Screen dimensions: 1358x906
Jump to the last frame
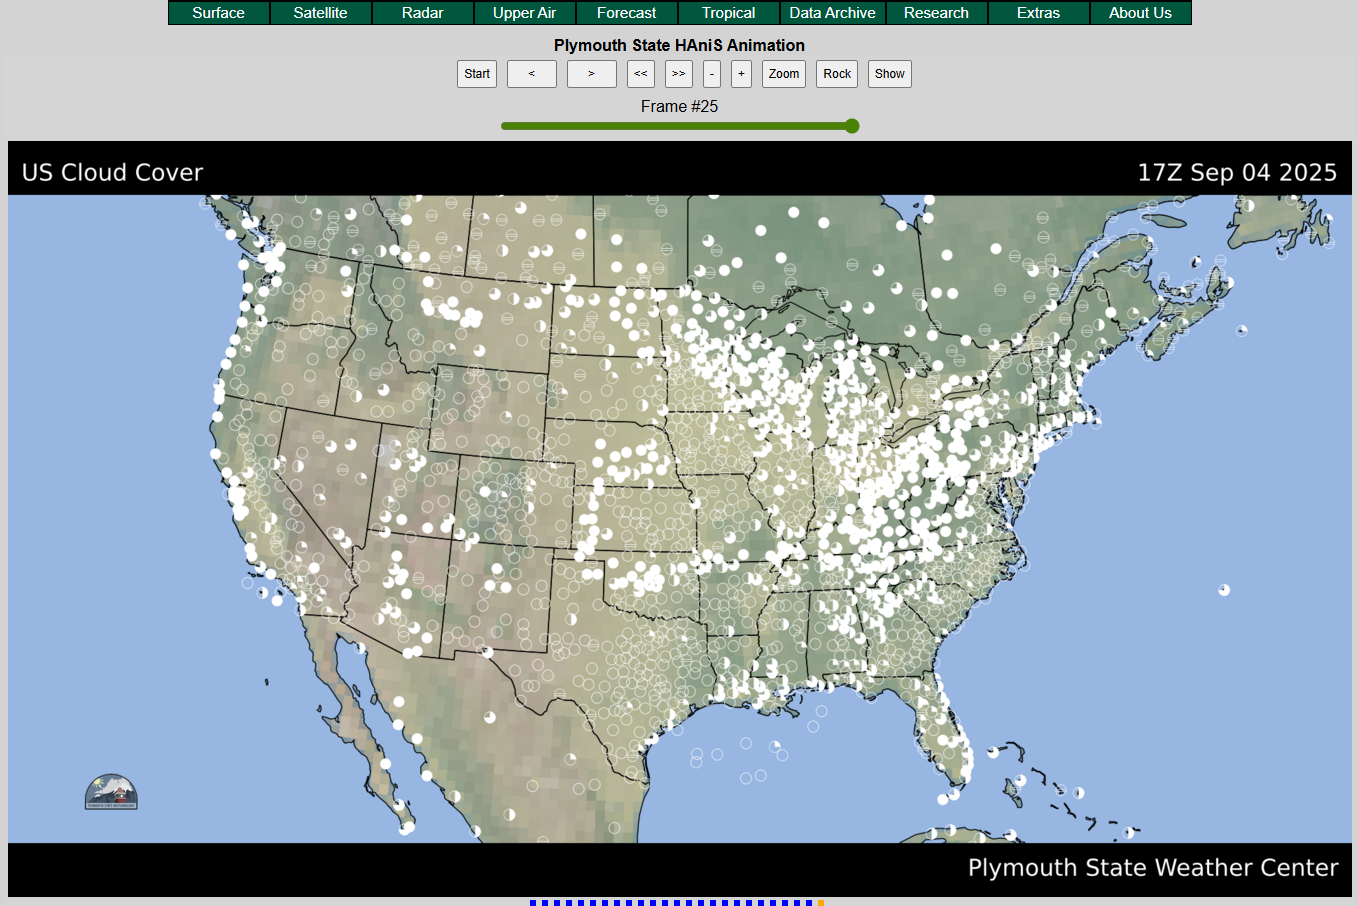[x=678, y=73]
